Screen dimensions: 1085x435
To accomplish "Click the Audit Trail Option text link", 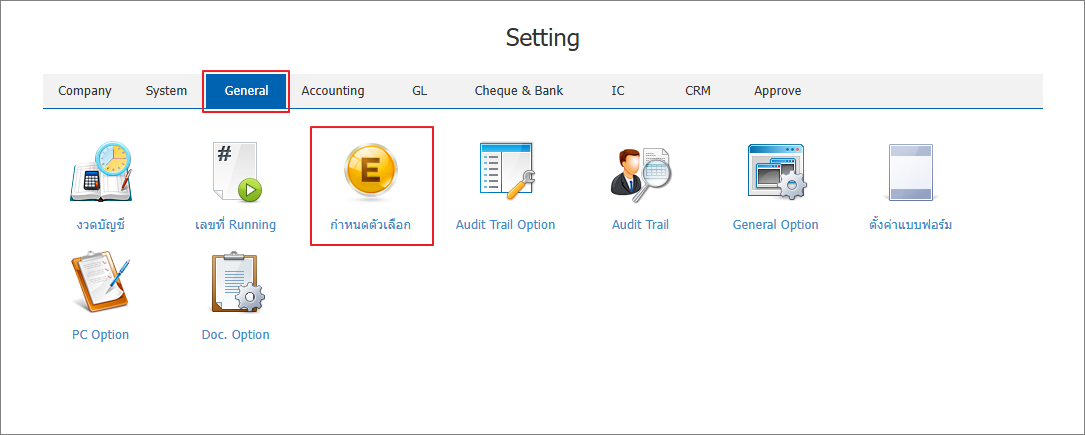I will point(505,225).
